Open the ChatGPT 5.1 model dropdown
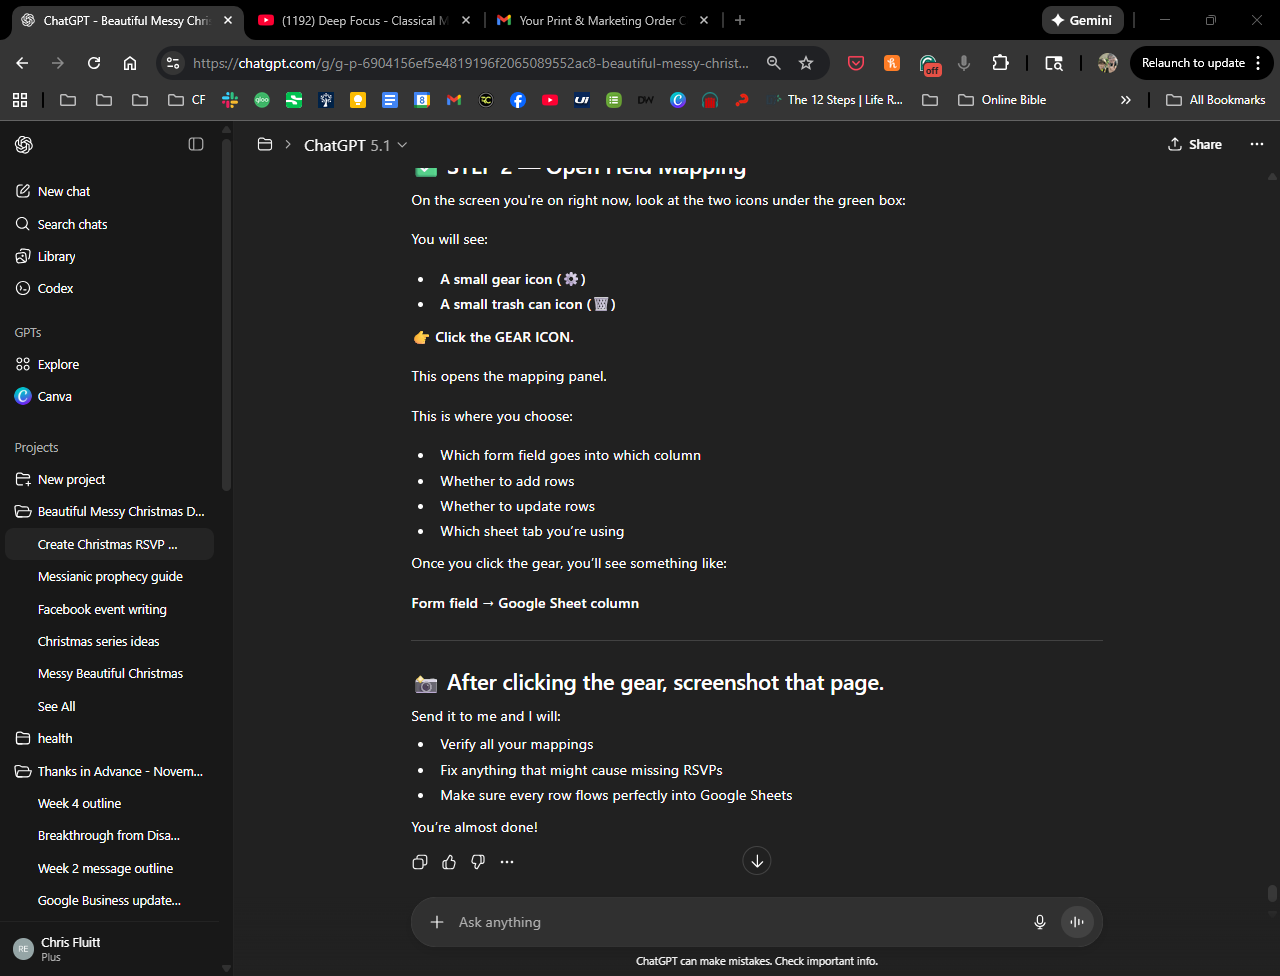1280x976 pixels. pyautogui.click(x=355, y=145)
